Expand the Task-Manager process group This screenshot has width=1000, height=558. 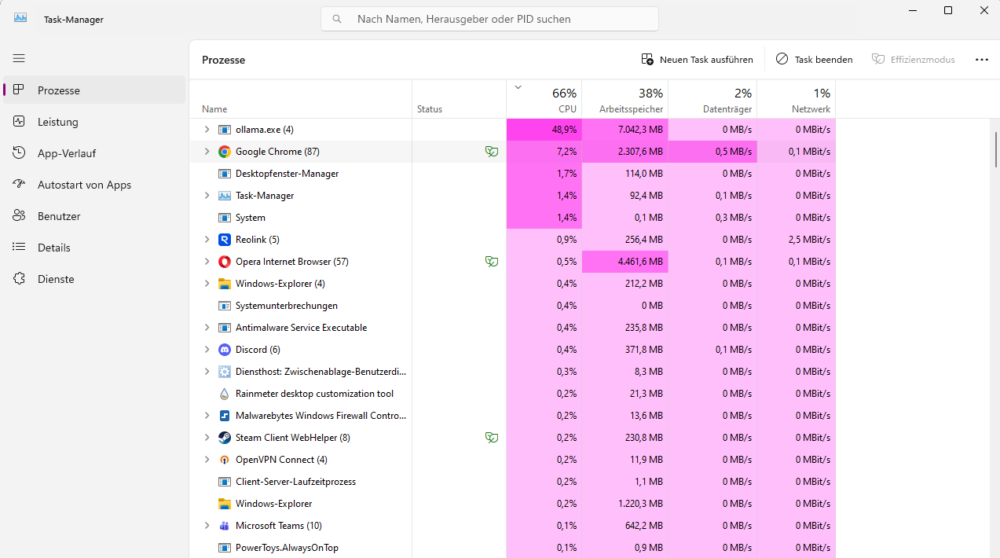(x=207, y=196)
